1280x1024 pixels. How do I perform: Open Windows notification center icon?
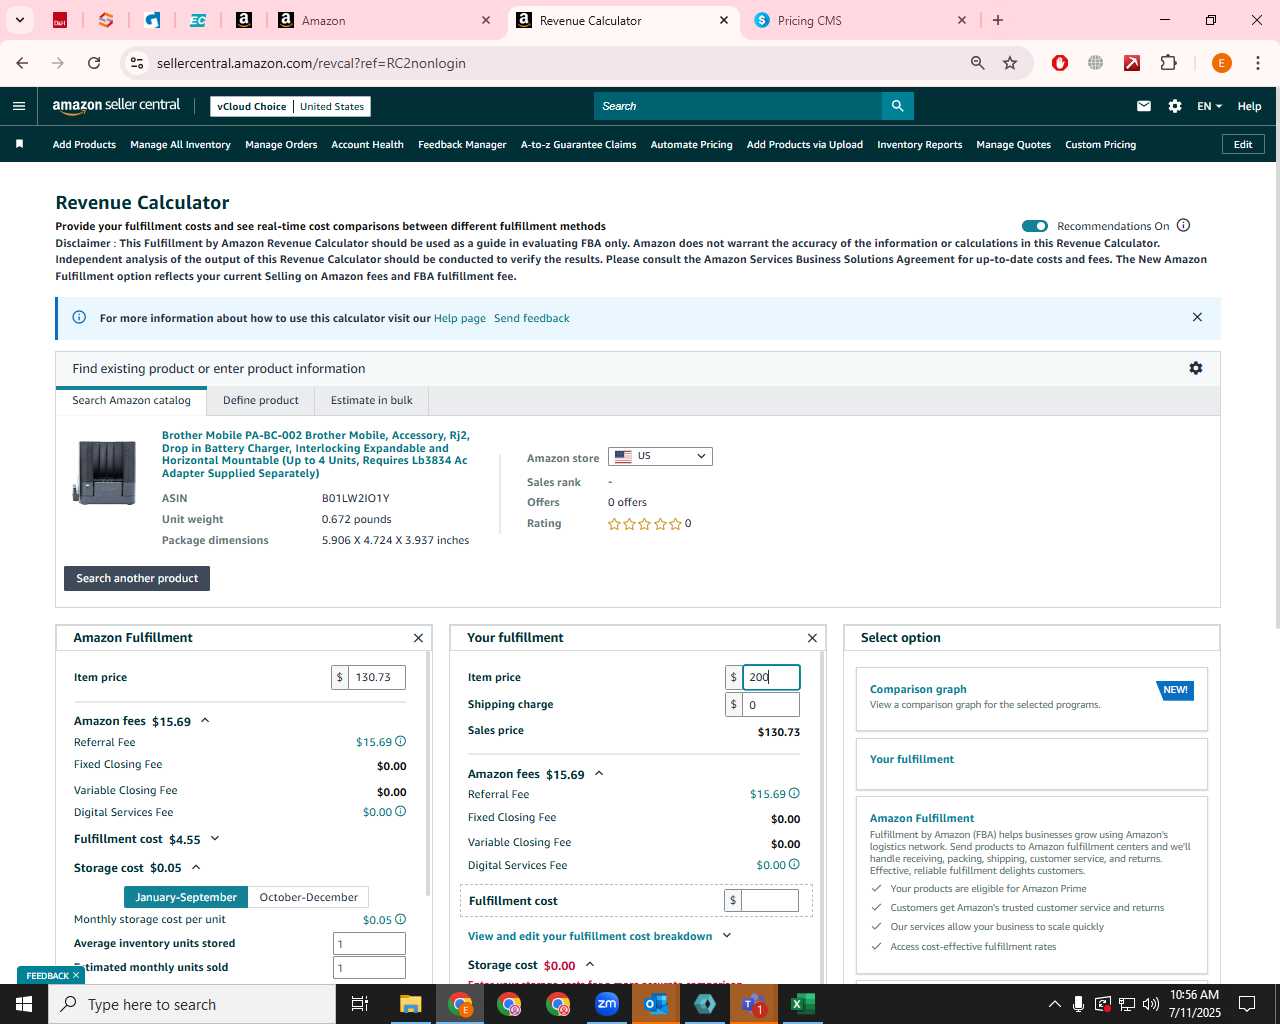(1247, 1004)
